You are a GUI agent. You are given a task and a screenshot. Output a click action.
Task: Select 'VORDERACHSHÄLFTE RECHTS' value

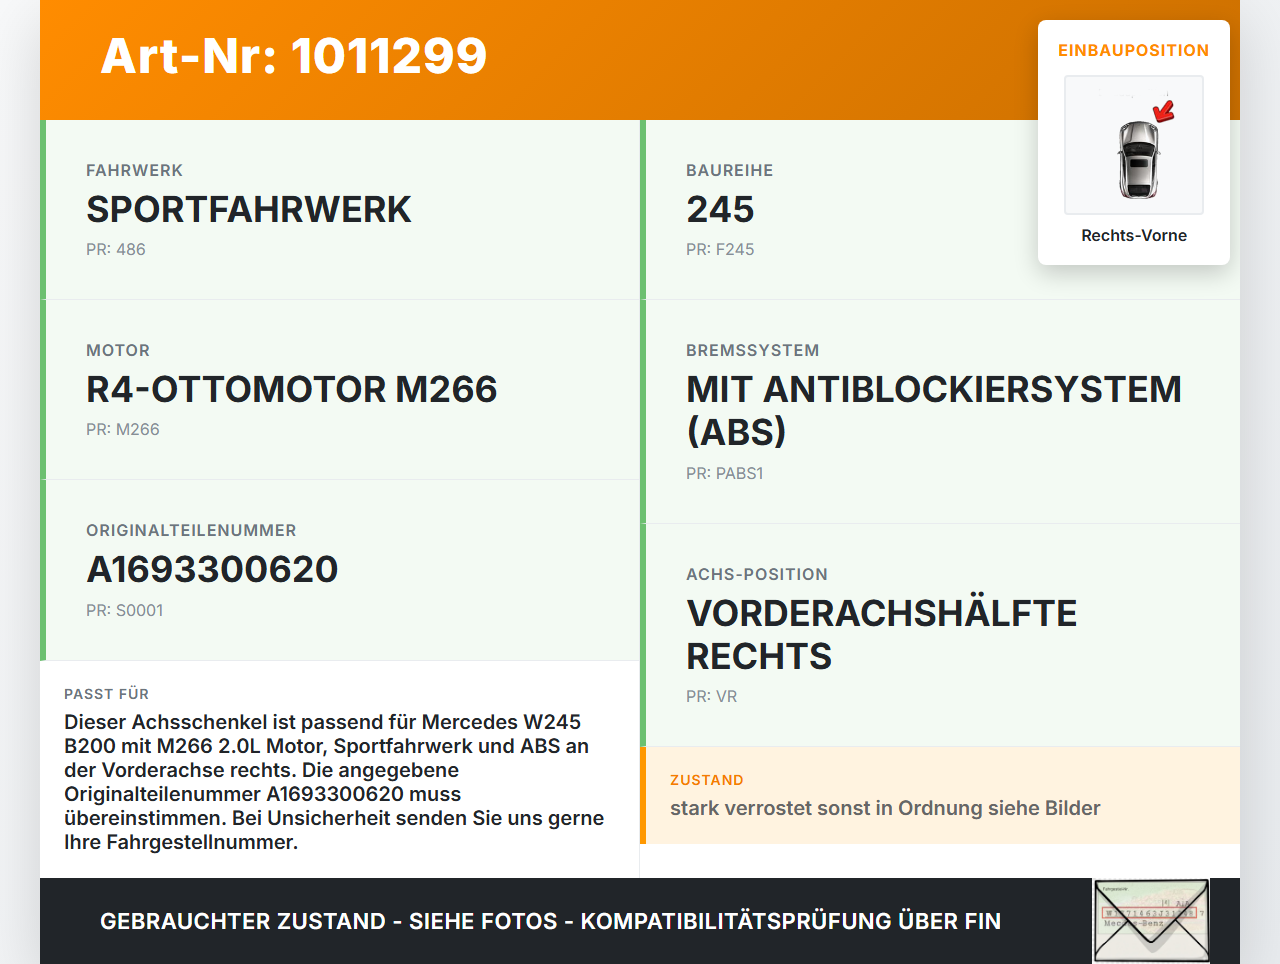tap(882, 635)
